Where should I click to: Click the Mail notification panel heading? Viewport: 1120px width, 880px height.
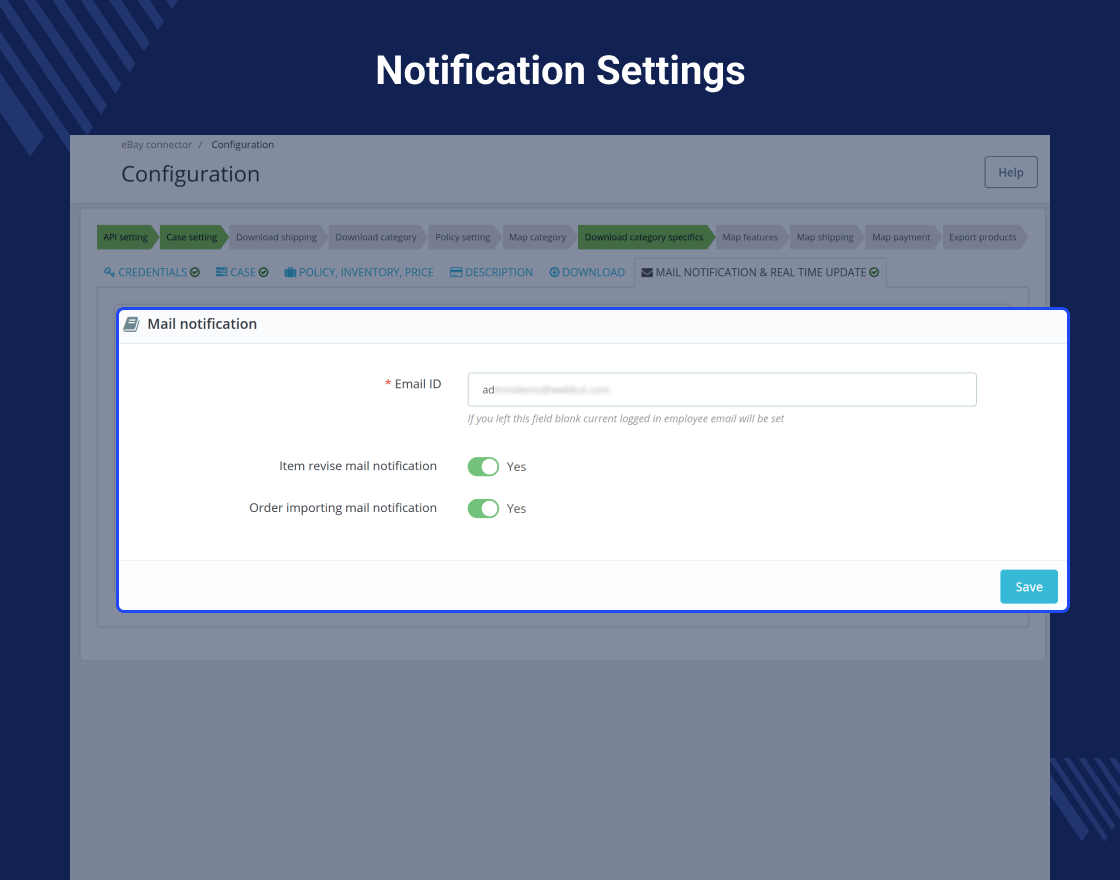click(x=202, y=324)
